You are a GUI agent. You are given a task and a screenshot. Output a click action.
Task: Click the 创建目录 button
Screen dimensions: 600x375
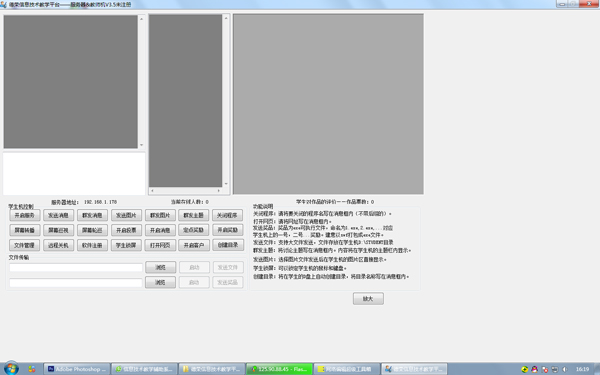(227, 245)
